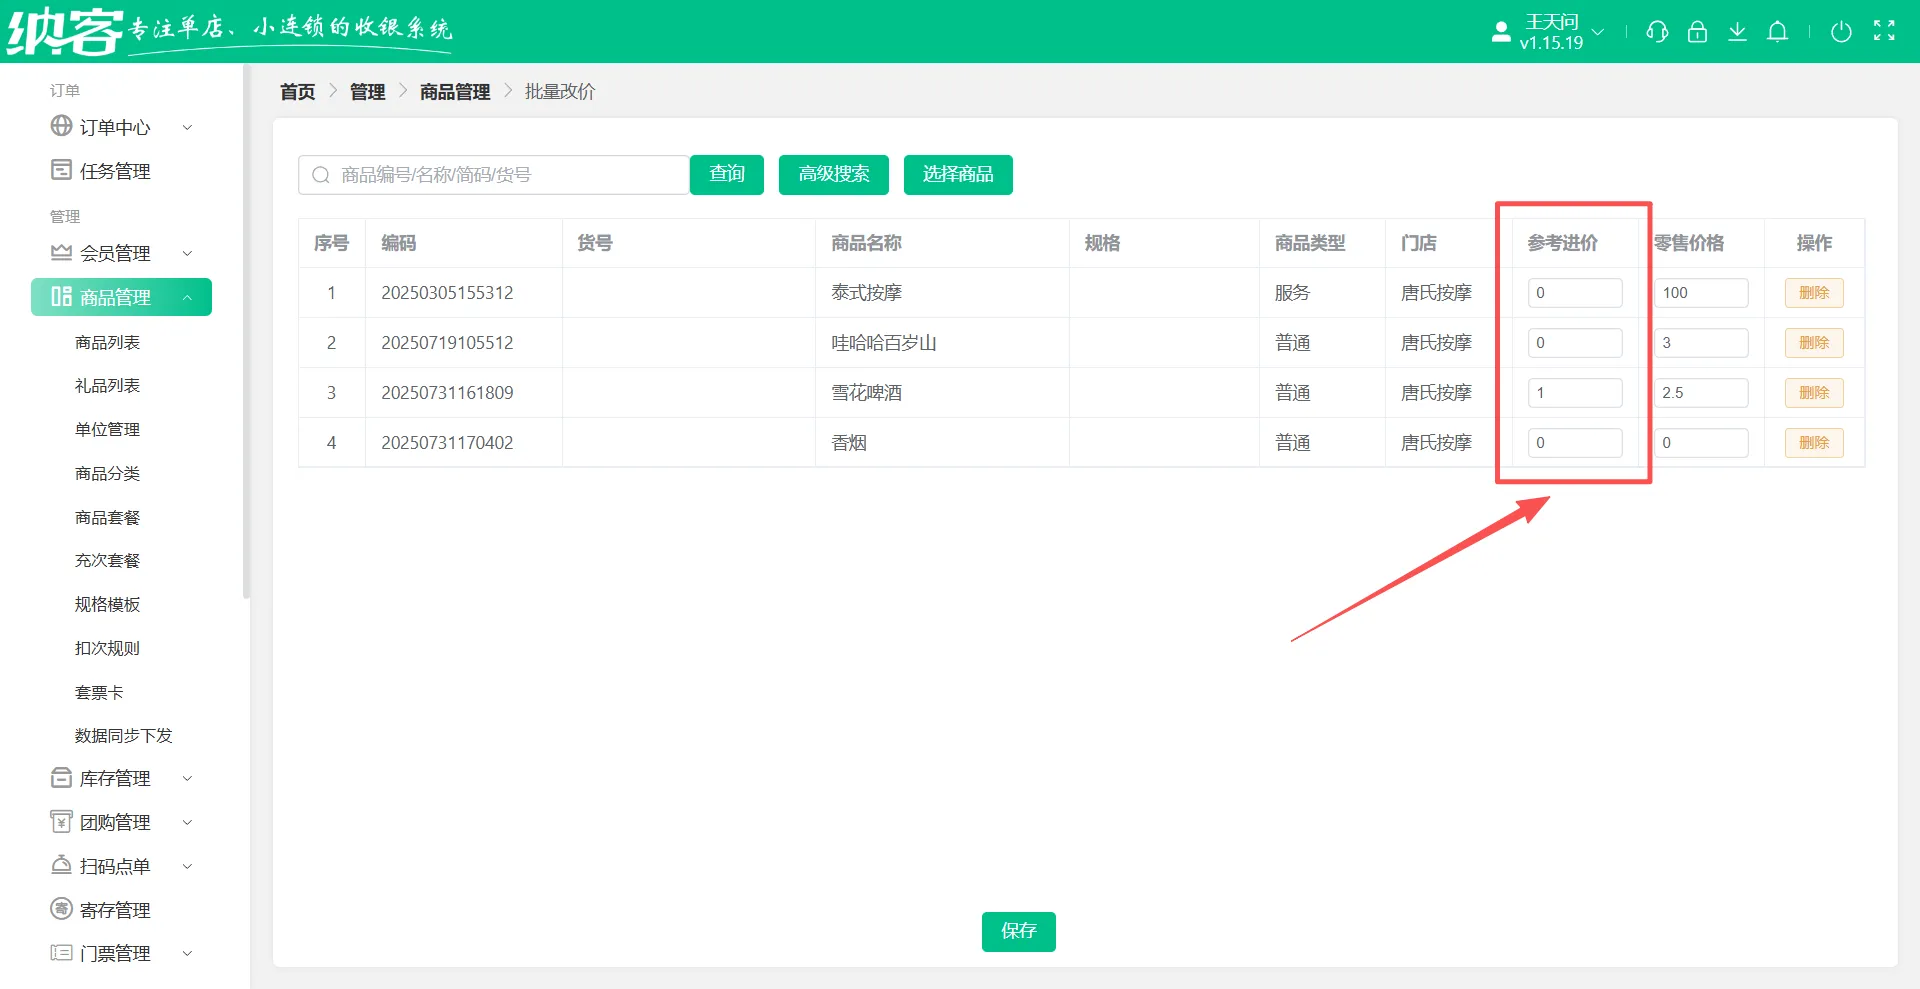Expand the 订单中心 menu
The height and width of the screenshot is (989, 1920).
click(x=120, y=127)
